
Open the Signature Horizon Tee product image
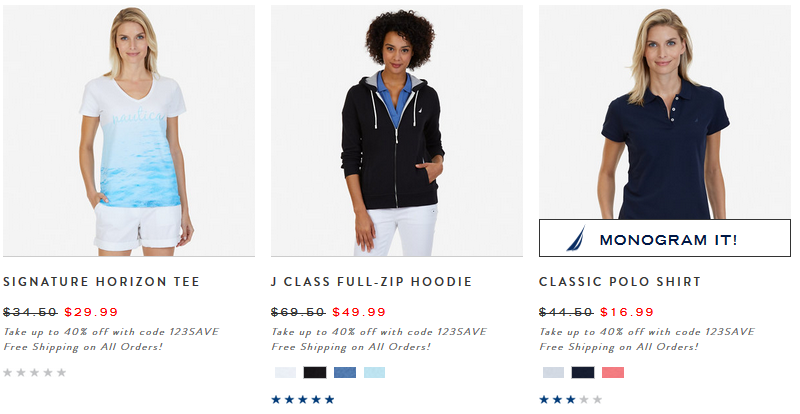[129, 131]
